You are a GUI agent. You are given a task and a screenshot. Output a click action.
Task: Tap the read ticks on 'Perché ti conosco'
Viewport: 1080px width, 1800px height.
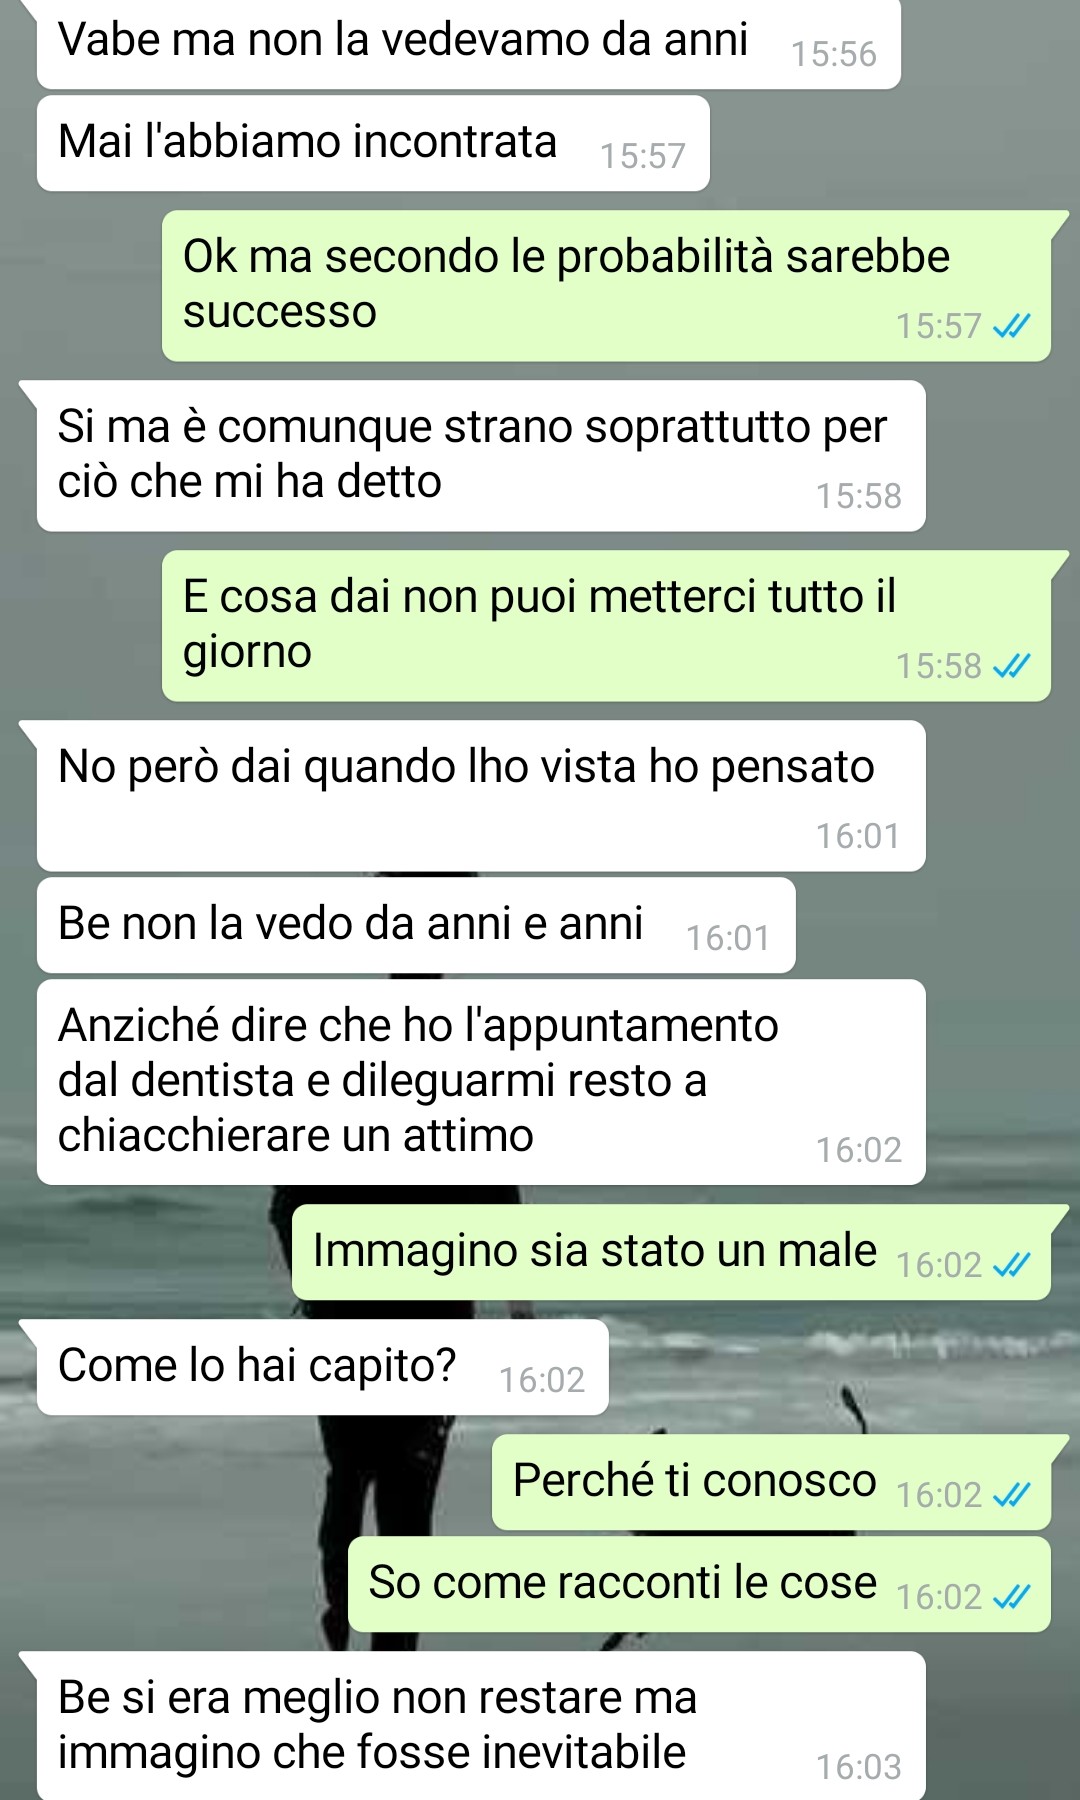pyautogui.click(x=1011, y=1495)
